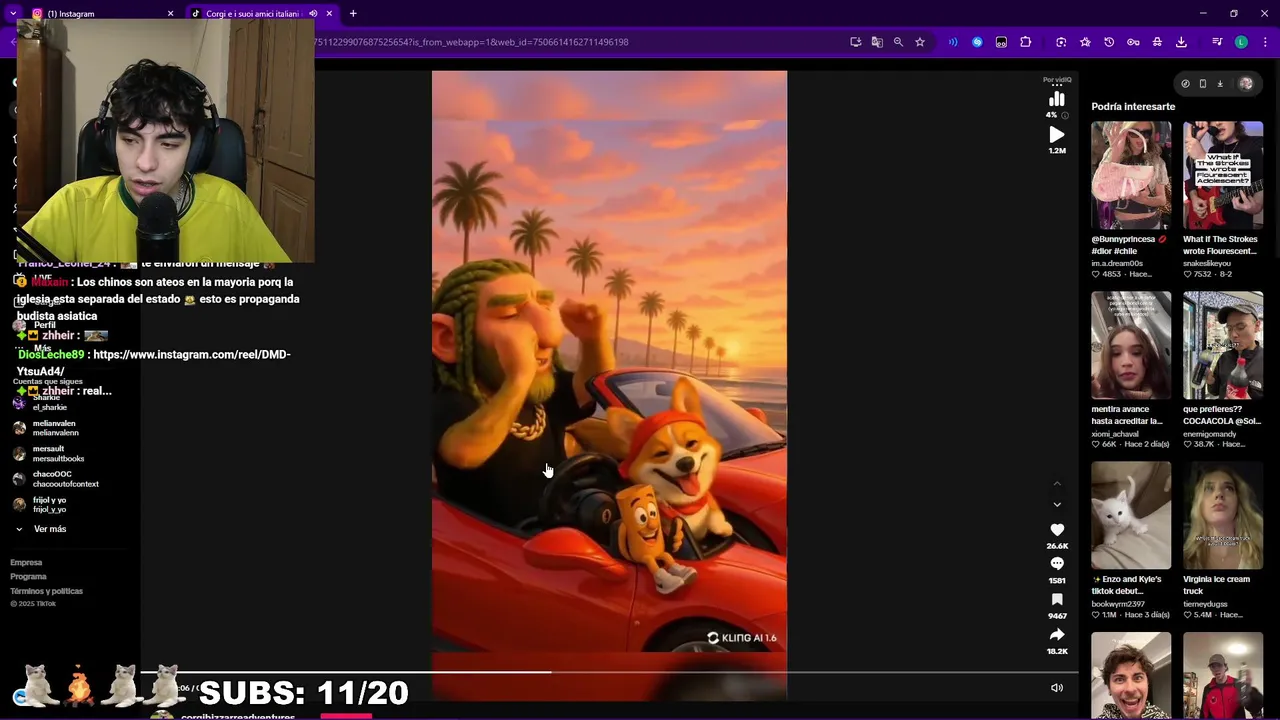Go to previous video with up chevron
Viewport: 1280px width, 720px height.
click(1057, 484)
